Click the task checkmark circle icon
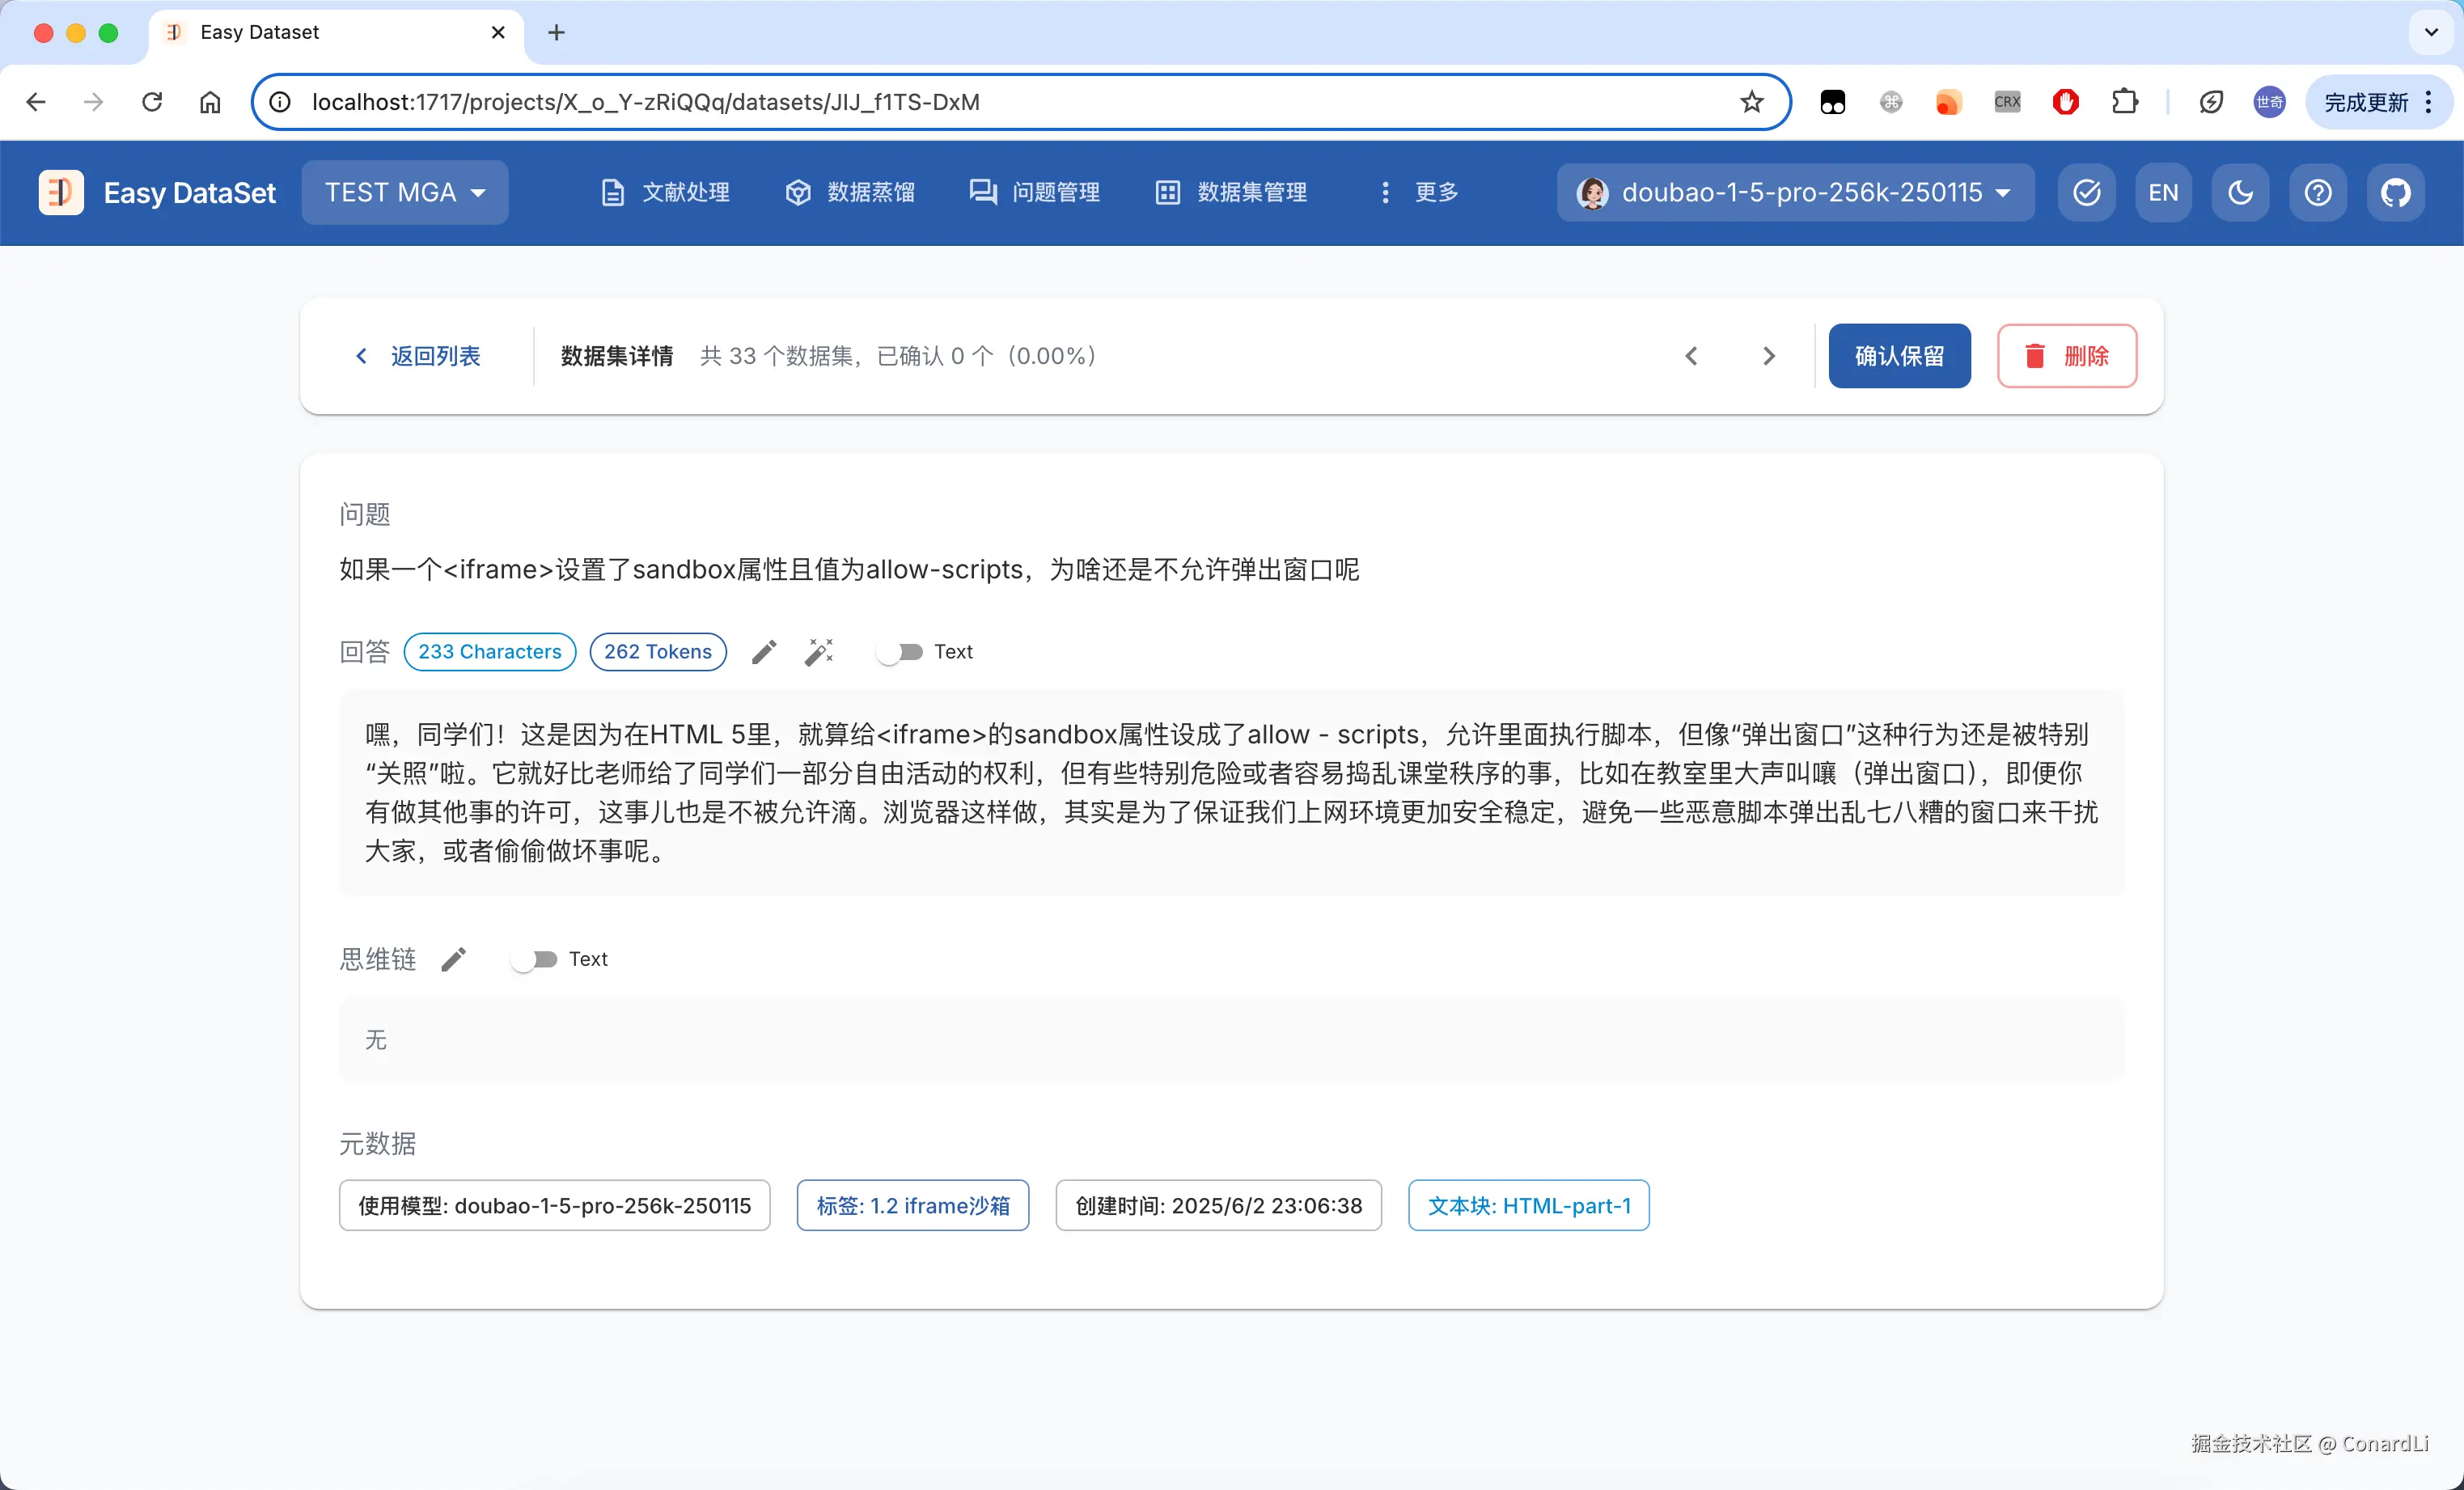The width and height of the screenshot is (2464, 1490). (2086, 192)
